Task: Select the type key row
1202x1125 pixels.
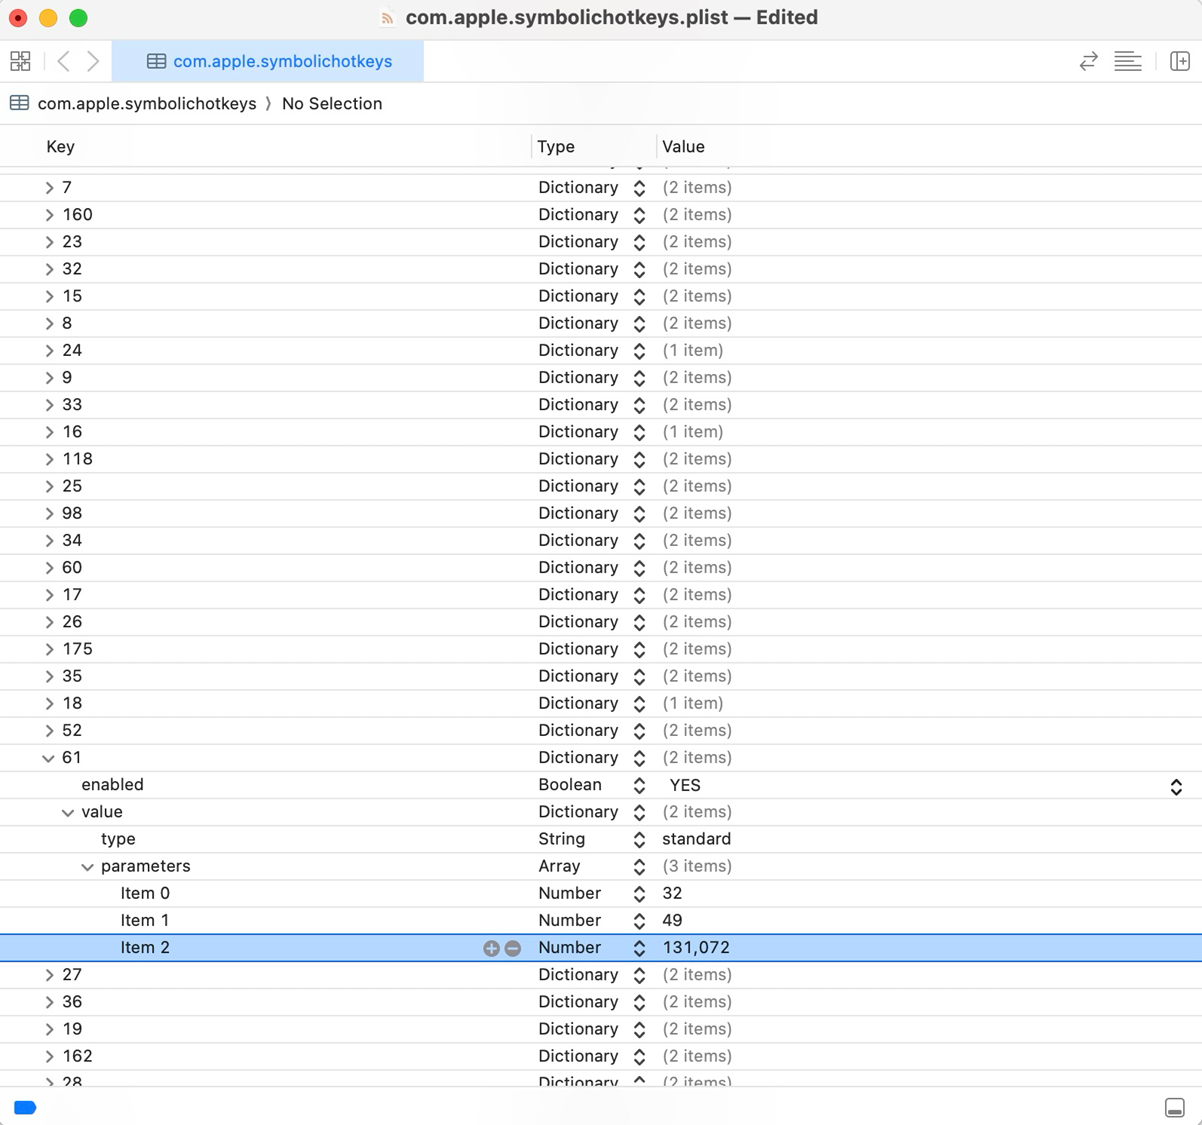Action: 601,839
